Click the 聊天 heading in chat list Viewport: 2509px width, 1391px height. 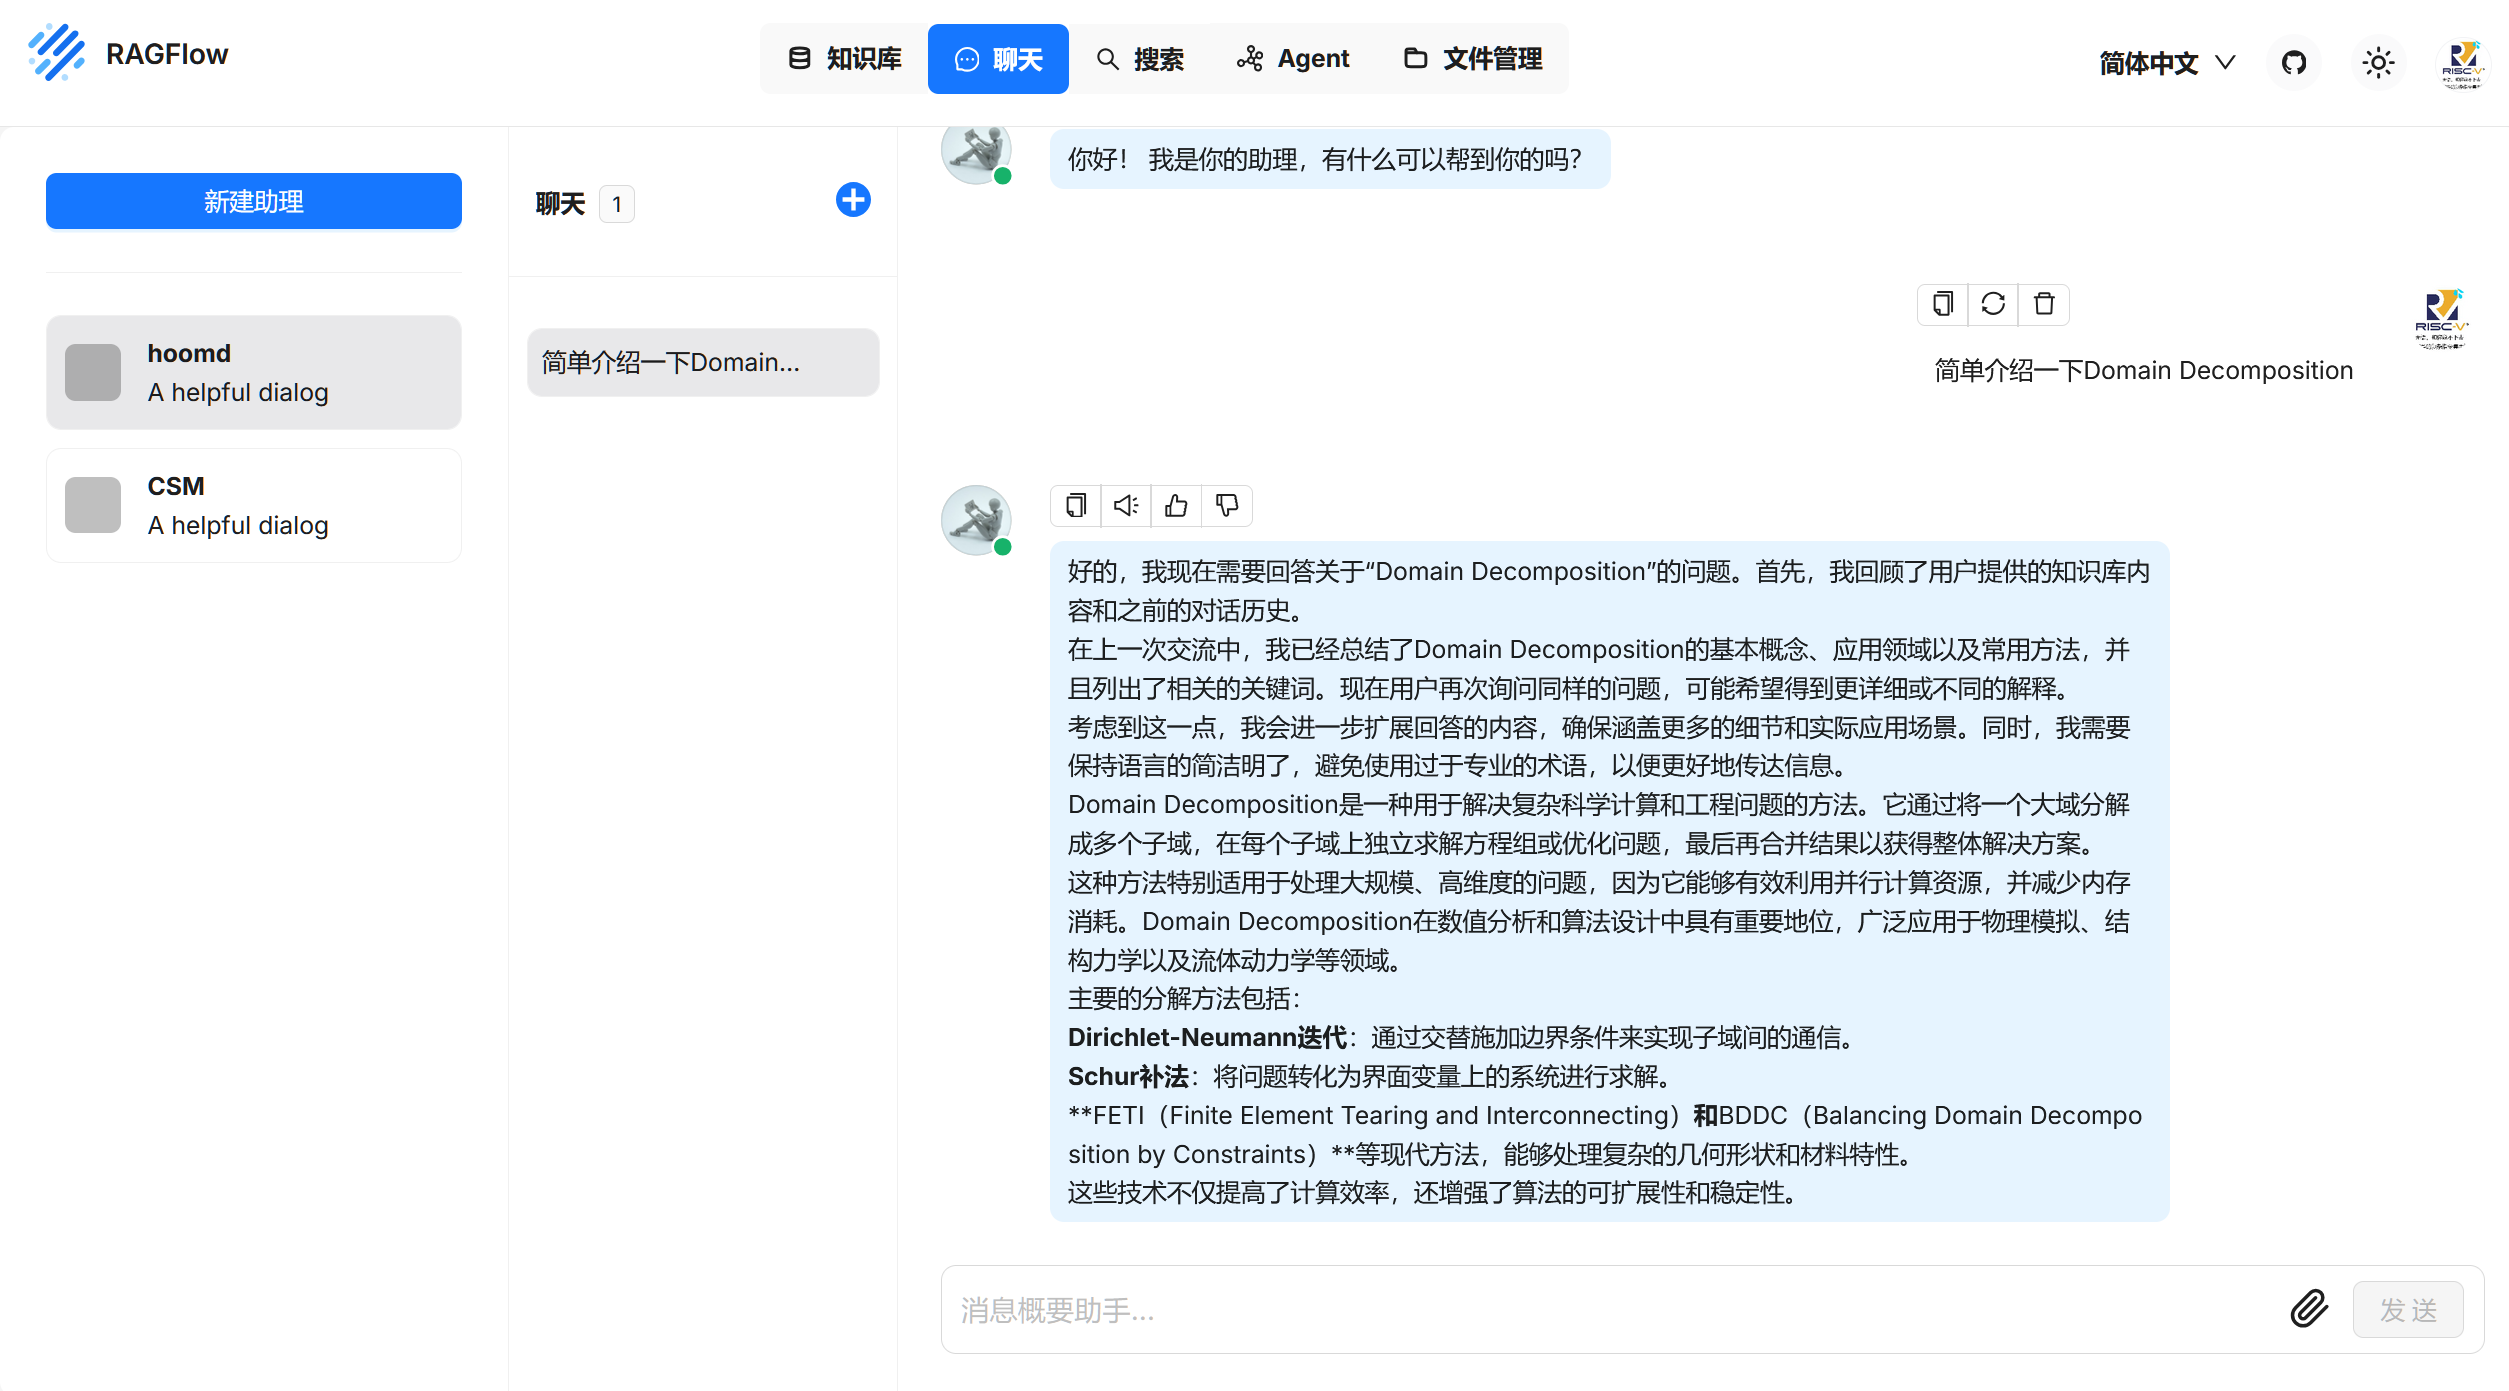pyautogui.click(x=560, y=204)
